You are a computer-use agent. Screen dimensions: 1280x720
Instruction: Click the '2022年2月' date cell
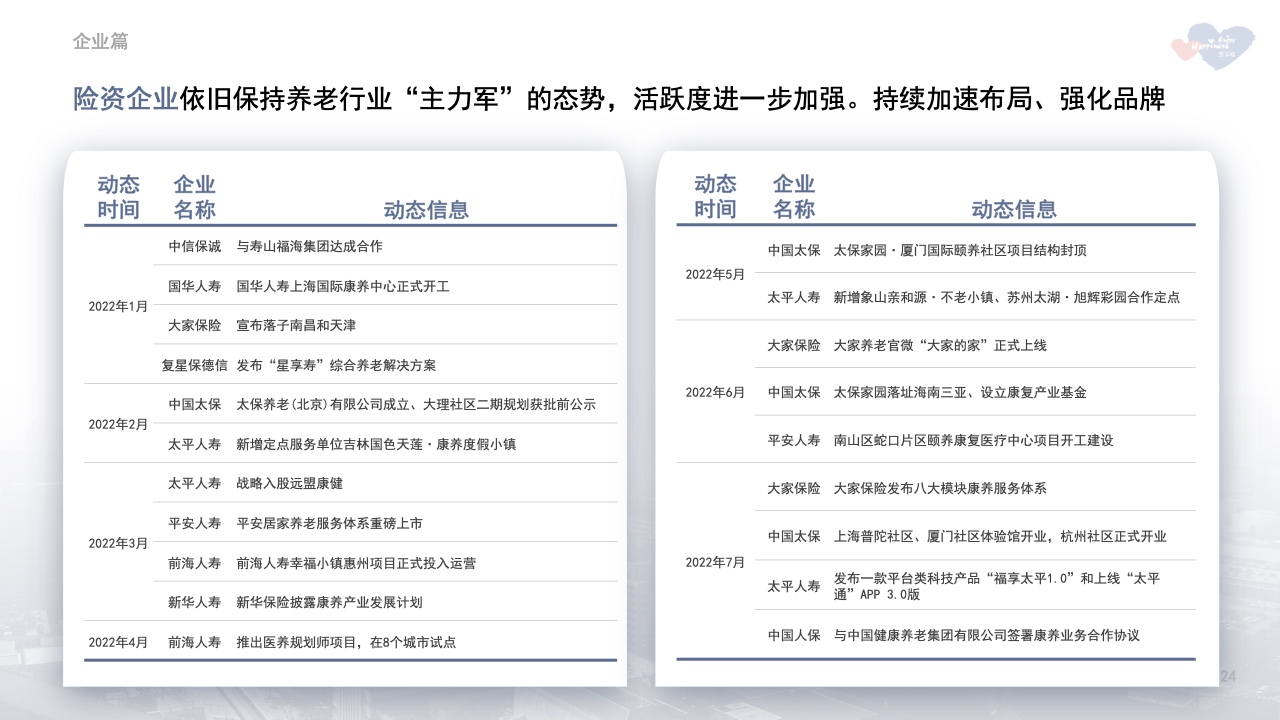[118, 424]
